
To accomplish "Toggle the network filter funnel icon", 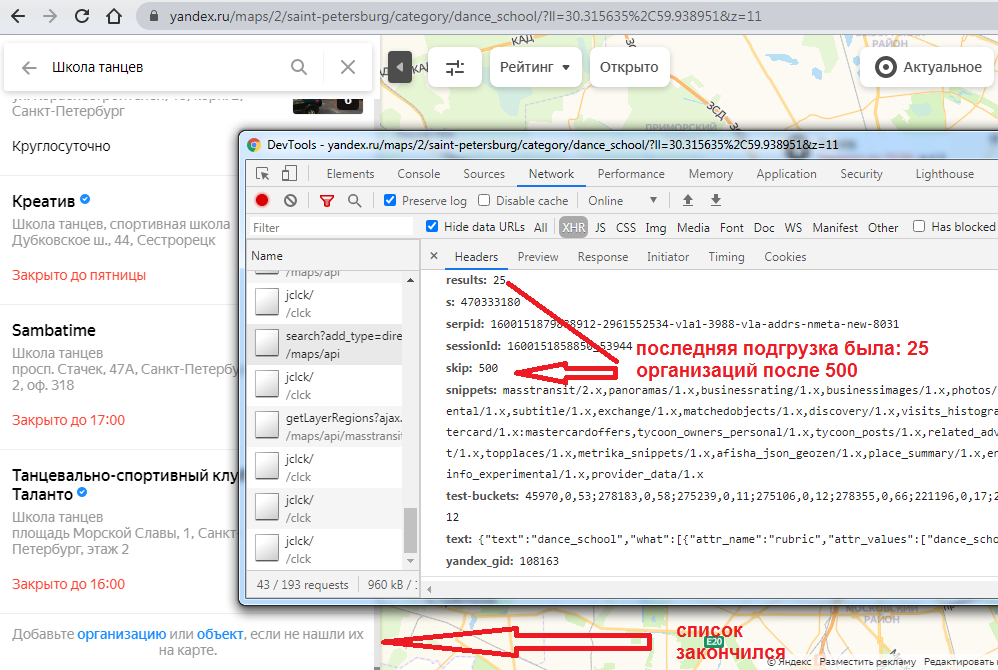I will (x=326, y=201).
